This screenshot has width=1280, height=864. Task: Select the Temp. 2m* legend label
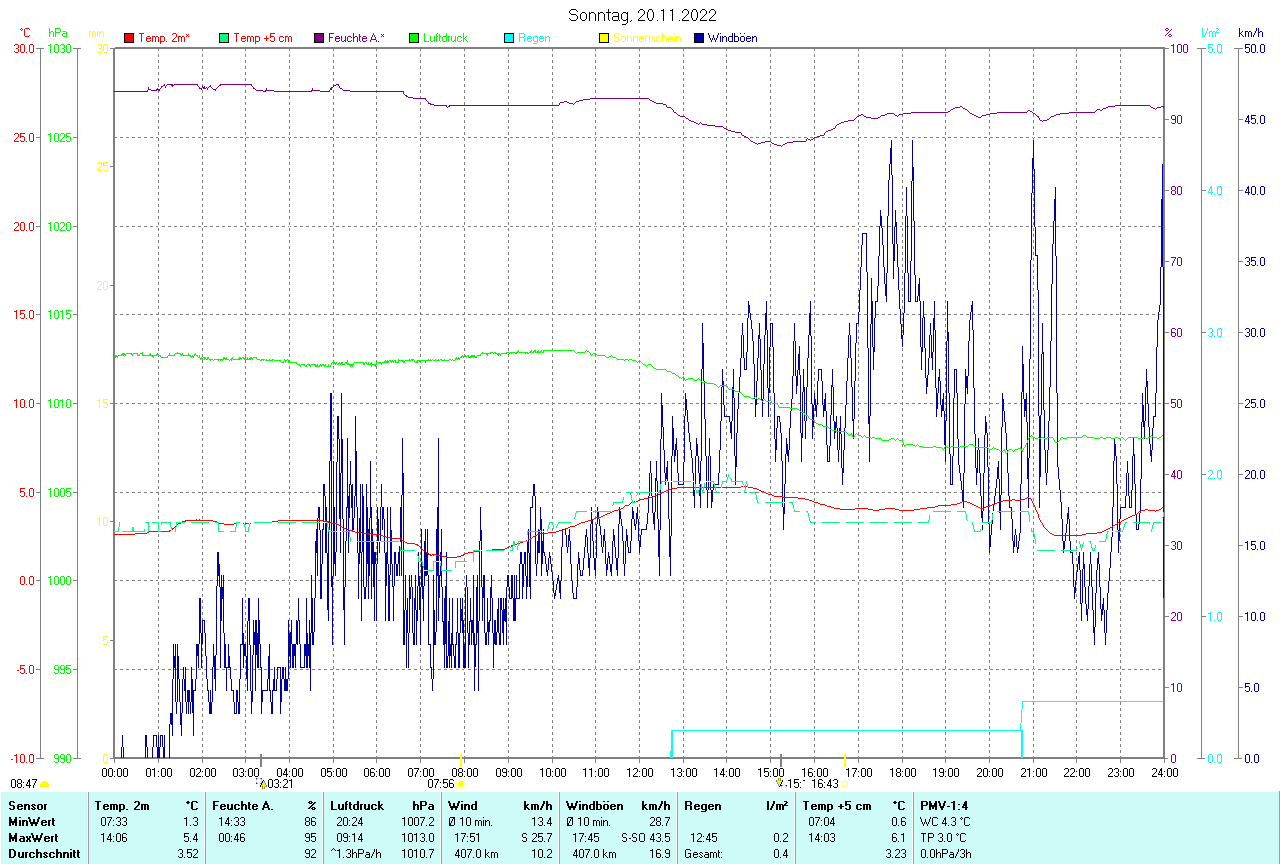pyautogui.click(x=164, y=38)
